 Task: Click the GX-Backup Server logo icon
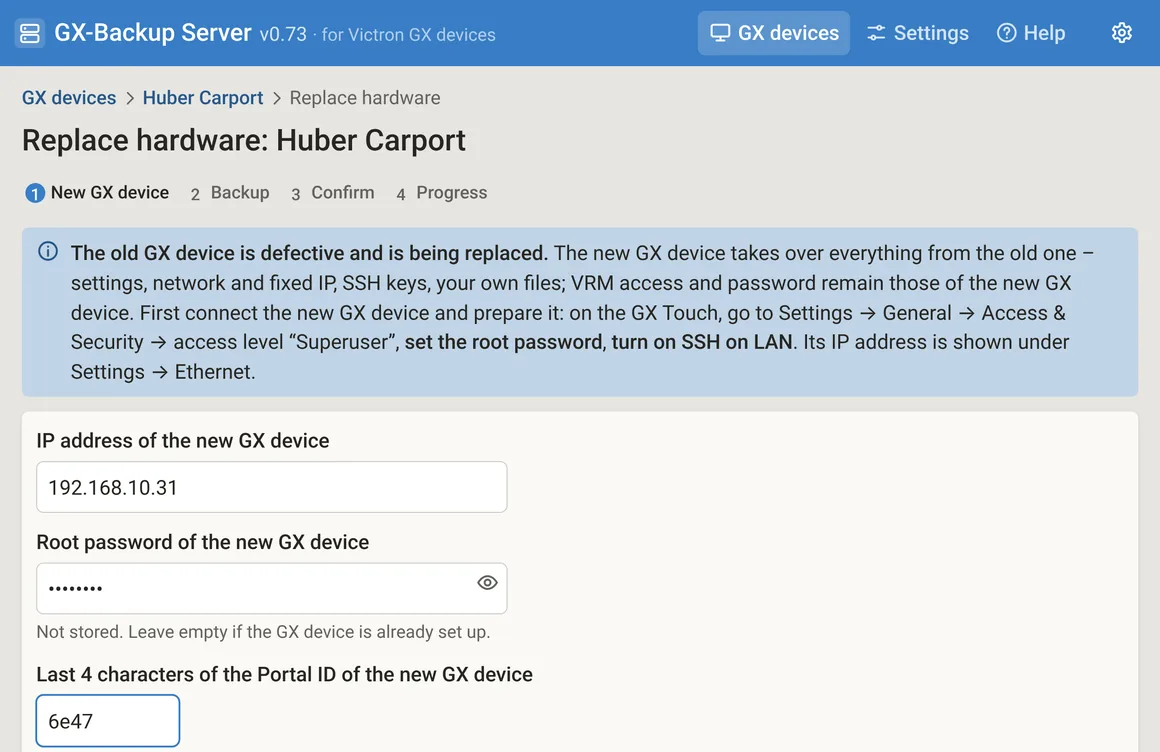[30, 33]
